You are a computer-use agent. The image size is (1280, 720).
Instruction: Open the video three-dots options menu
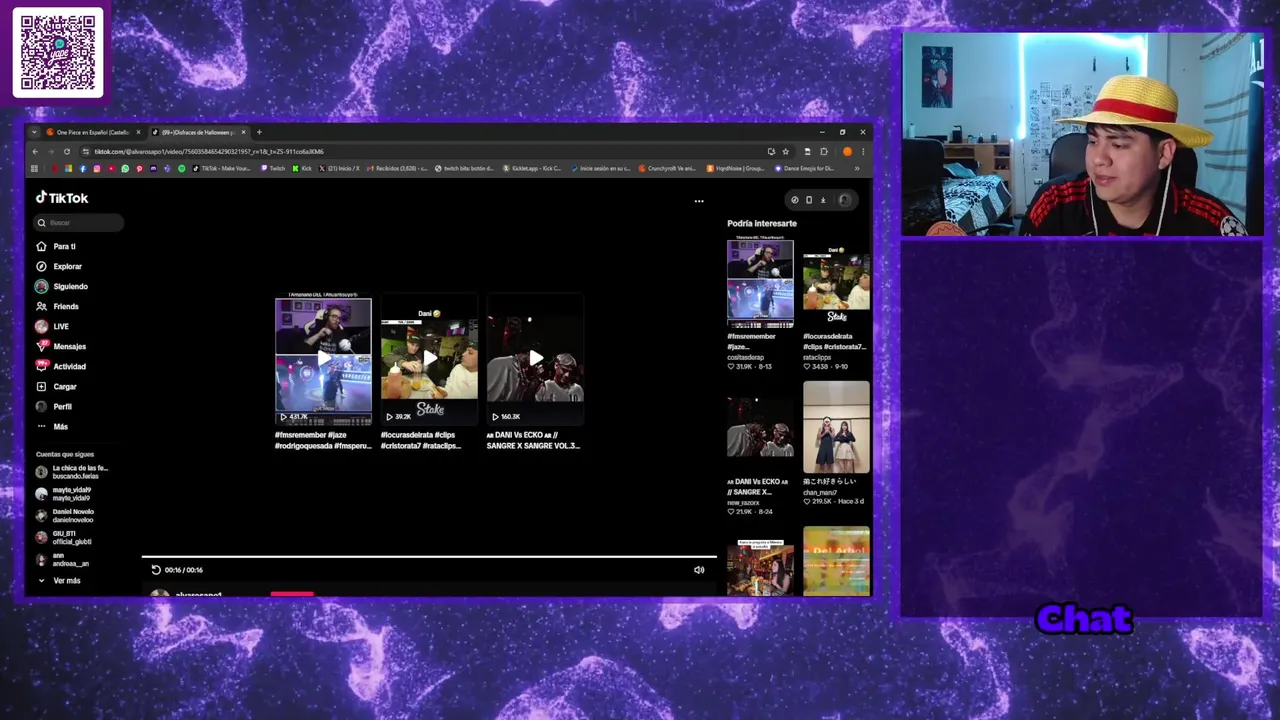pos(699,201)
